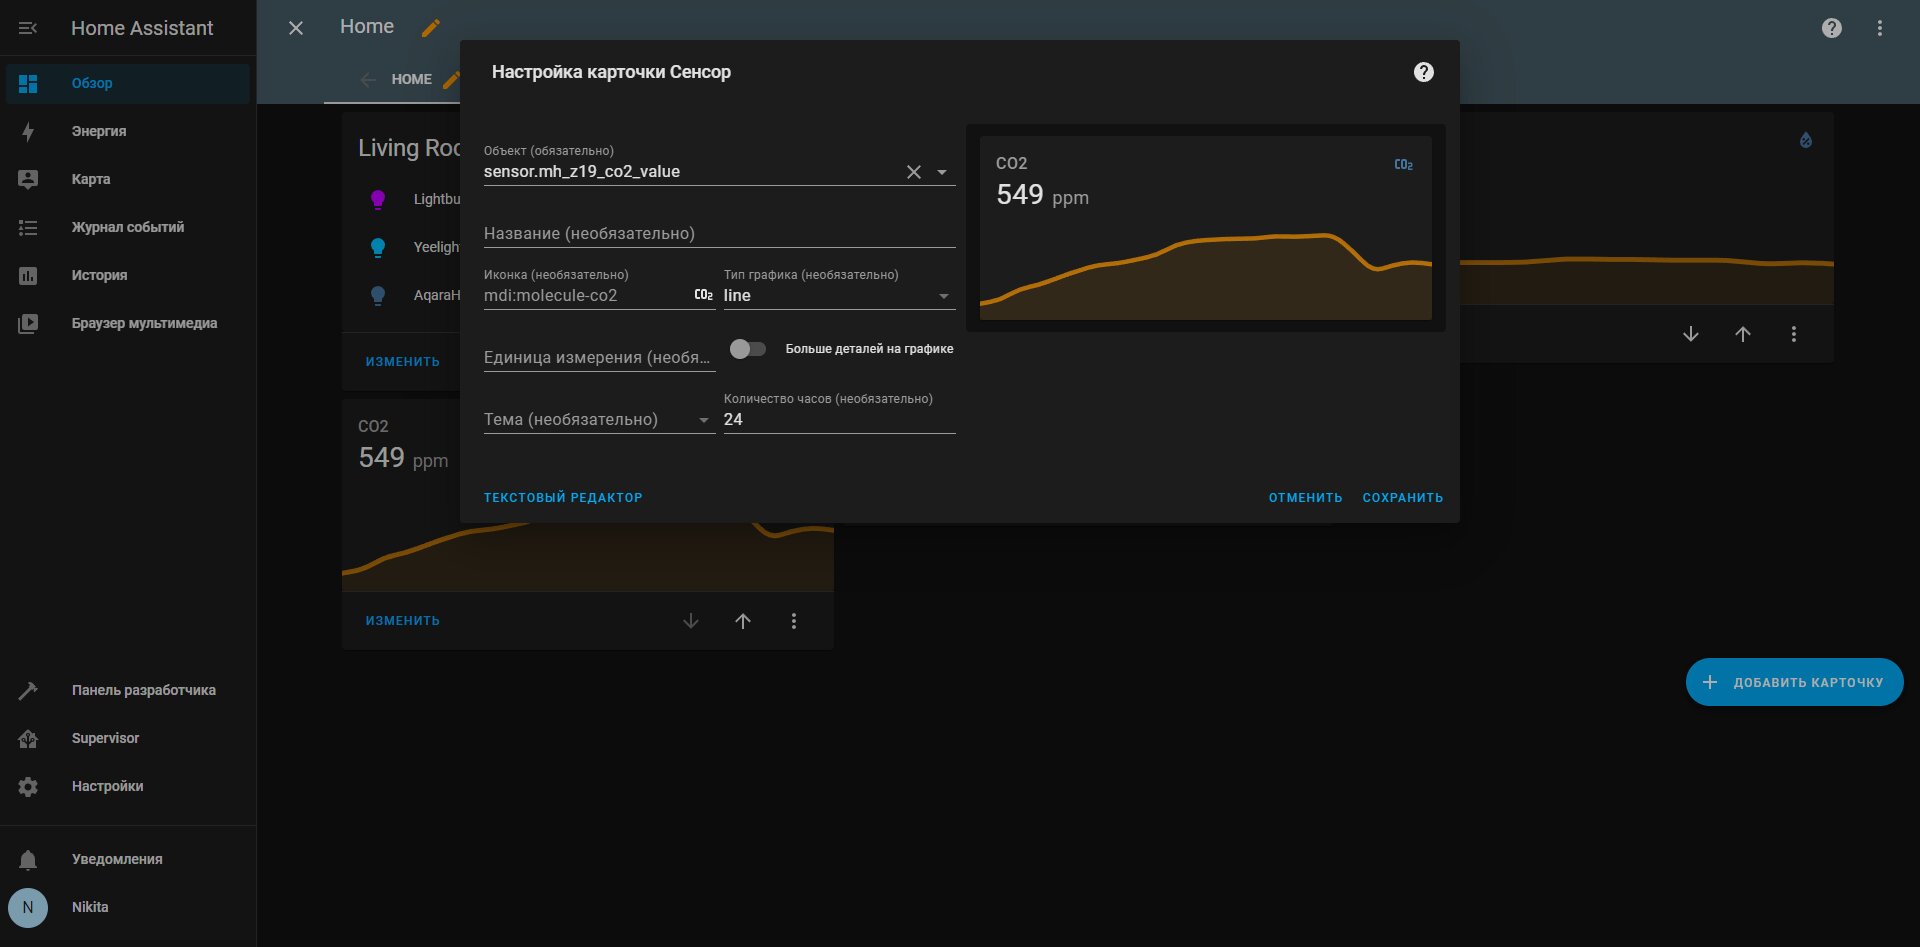The height and width of the screenshot is (947, 1920).
Task: Open Браузер мультимедиа panel
Action: [x=127, y=323]
